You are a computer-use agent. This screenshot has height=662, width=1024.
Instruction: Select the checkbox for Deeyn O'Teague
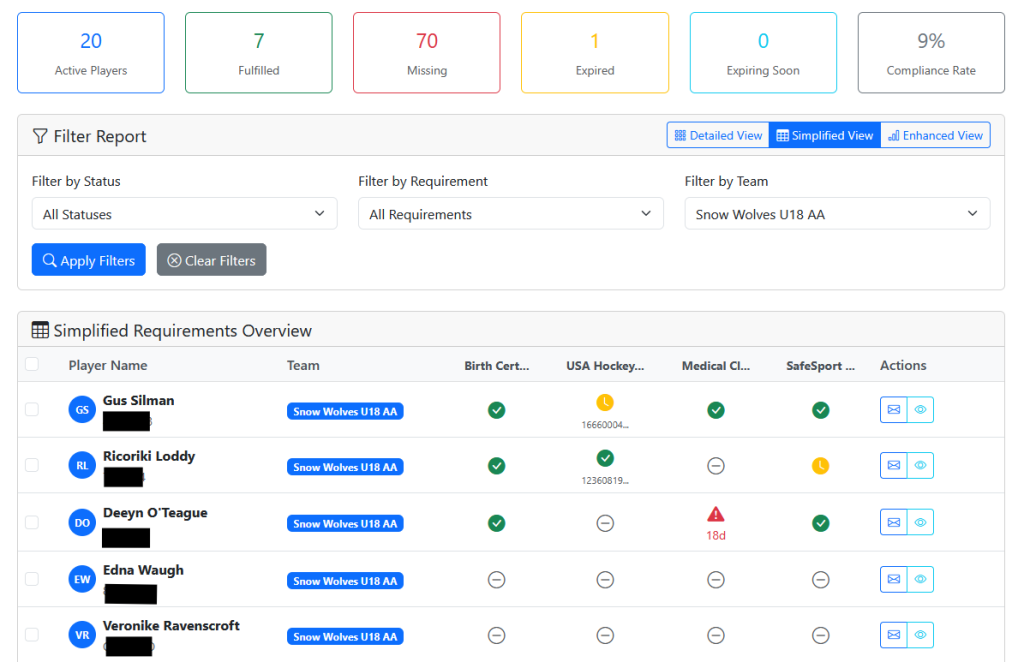[32, 522]
